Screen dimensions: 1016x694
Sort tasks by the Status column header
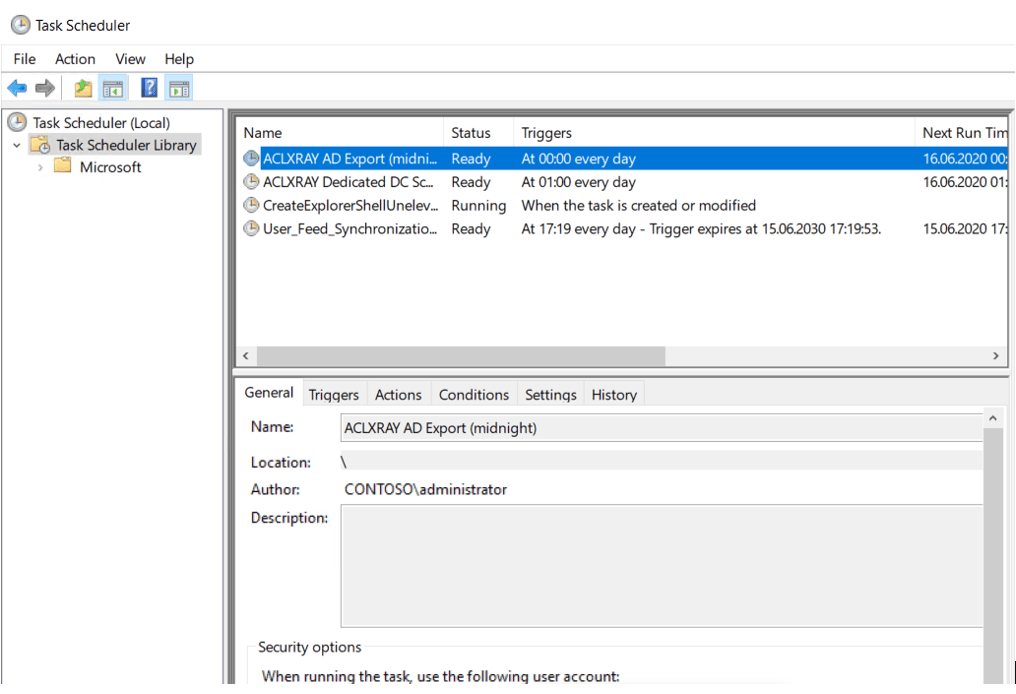(x=471, y=133)
